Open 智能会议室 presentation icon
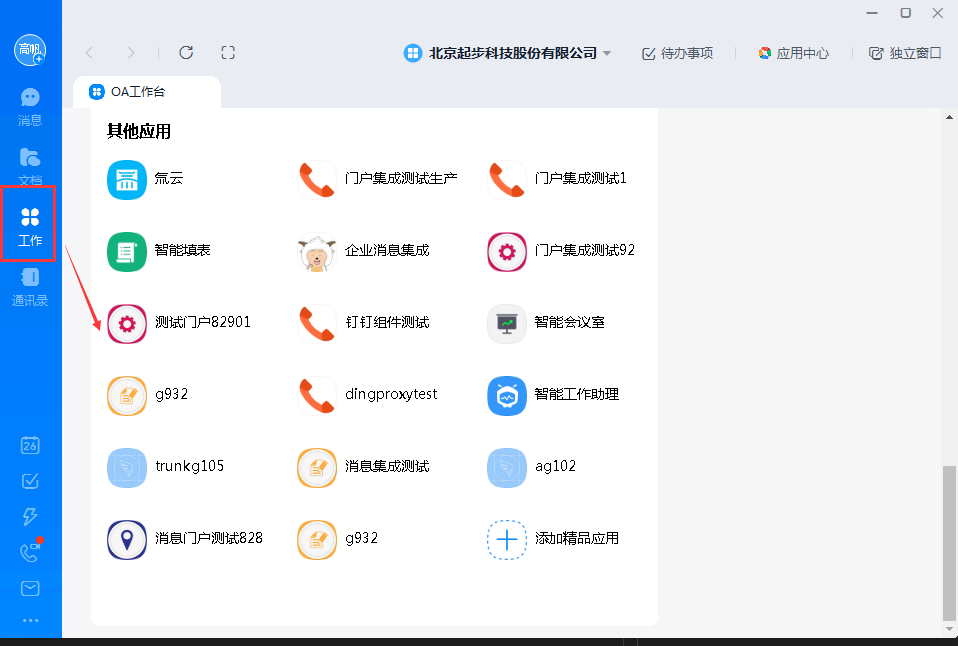The width and height of the screenshot is (958, 646). tap(506, 324)
